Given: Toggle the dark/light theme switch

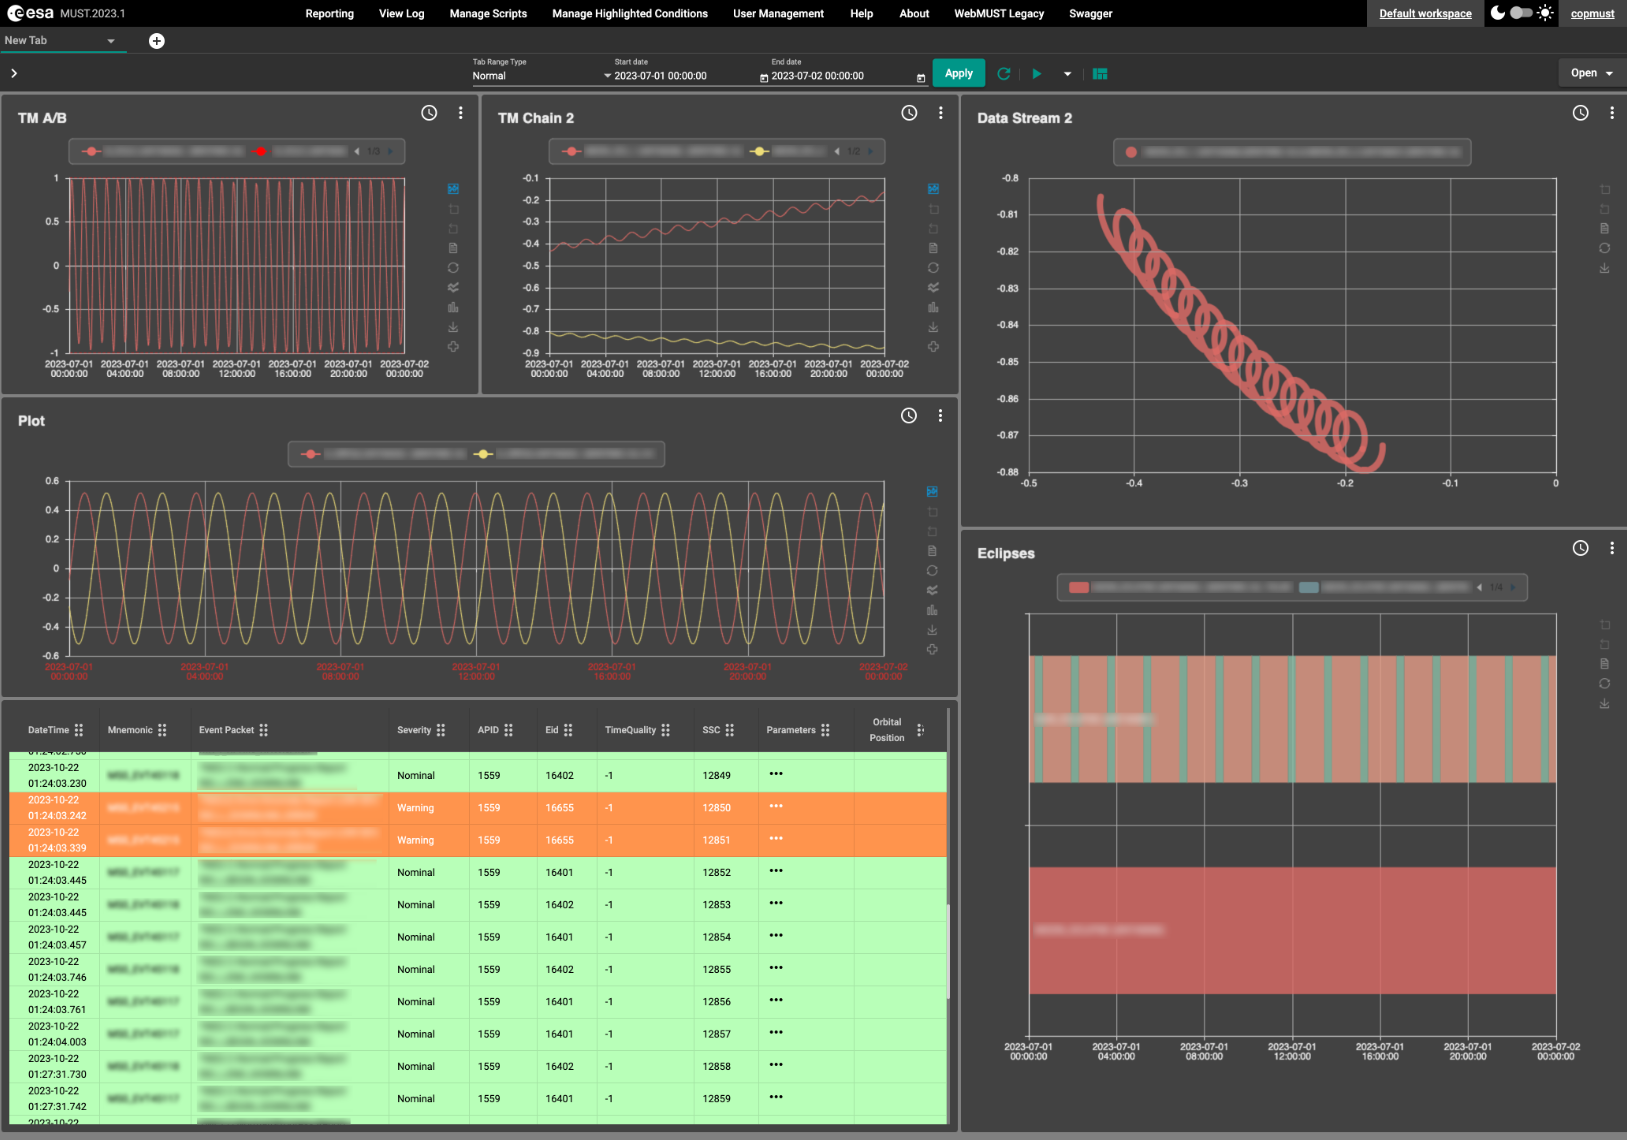Looking at the screenshot, I should pos(1520,13).
